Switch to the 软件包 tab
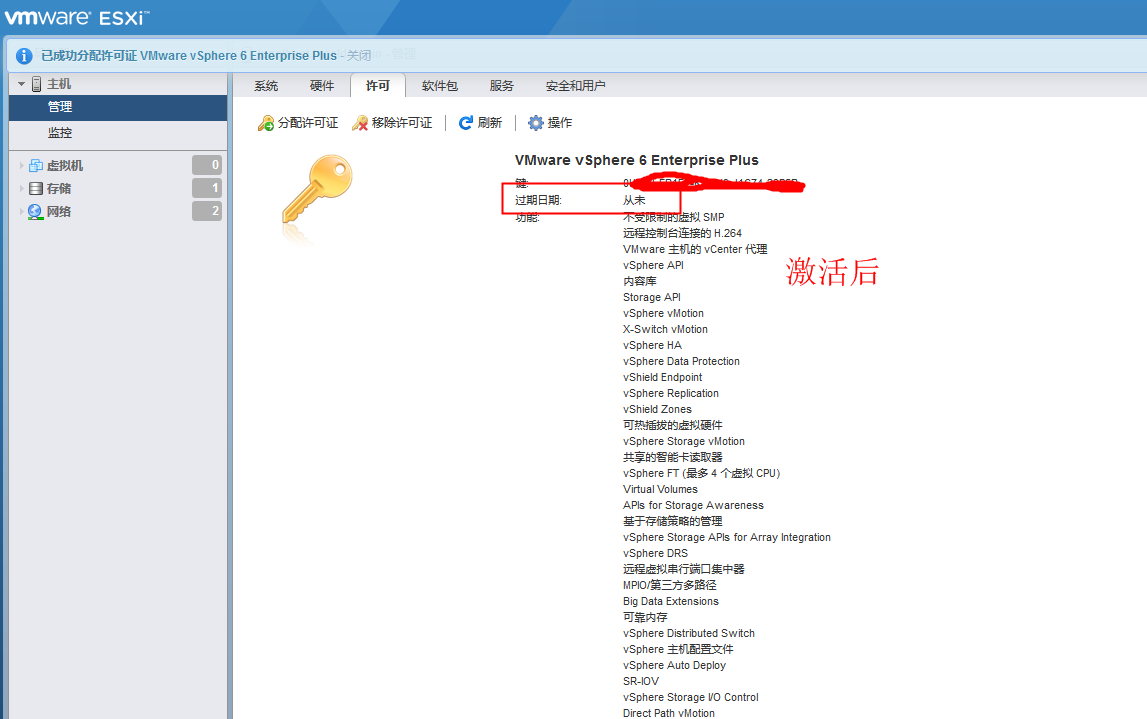The height and width of the screenshot is (719, 1147). pyautogui.click(x=439, y=86)
